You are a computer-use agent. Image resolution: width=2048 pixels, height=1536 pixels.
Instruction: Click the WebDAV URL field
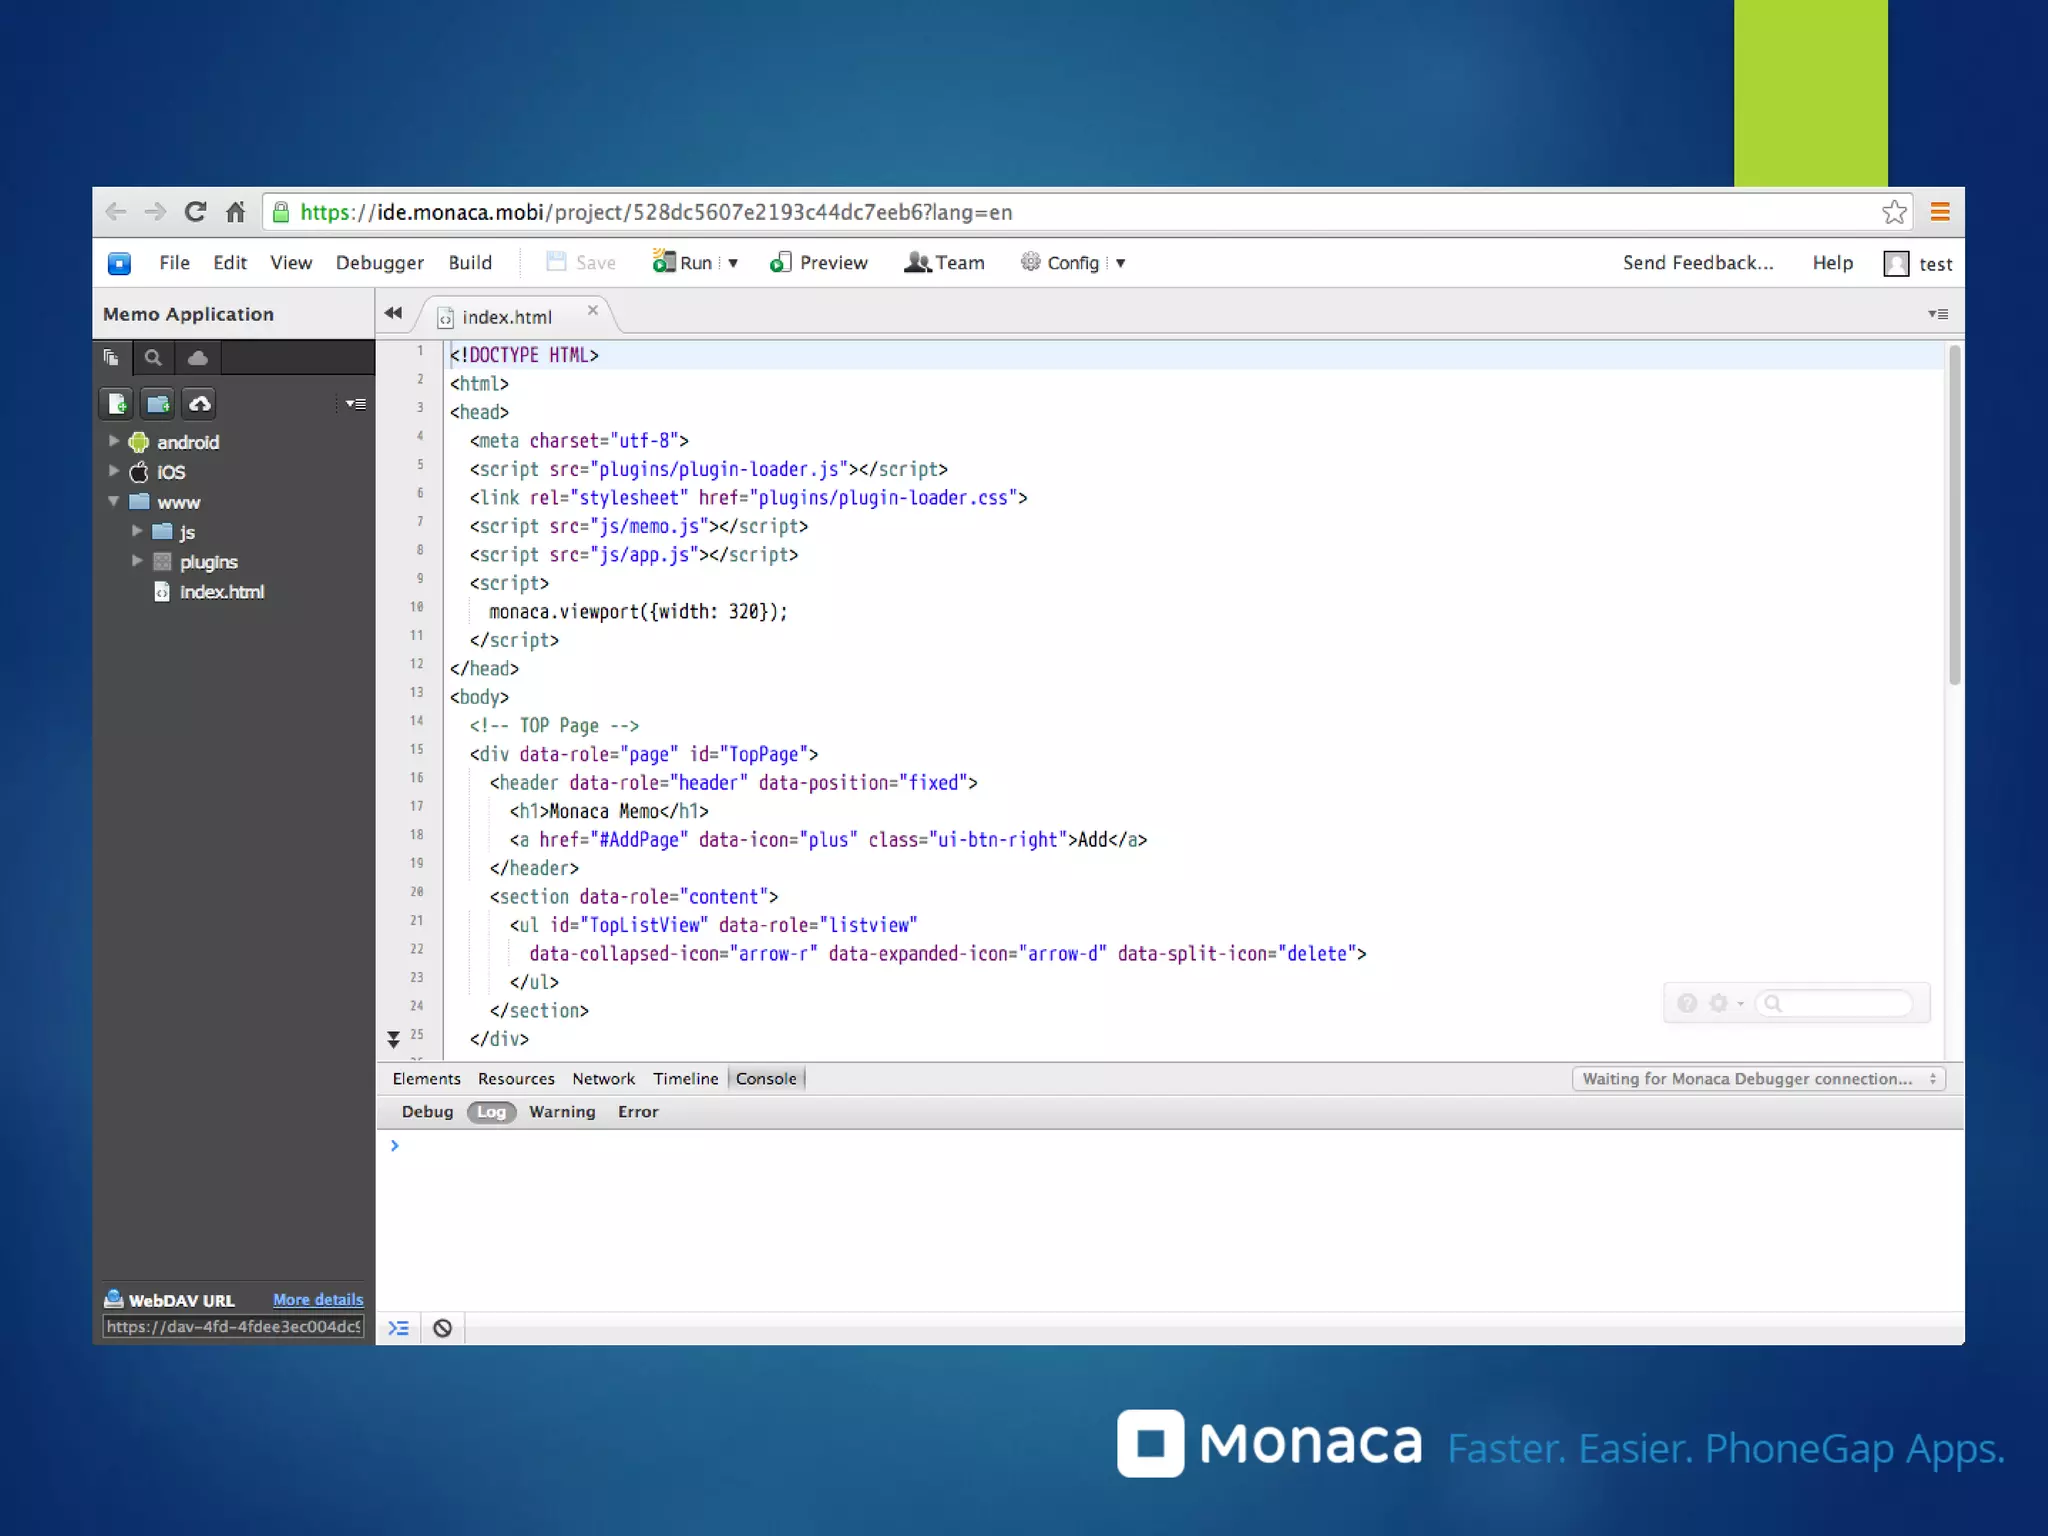pos(233,1327)
